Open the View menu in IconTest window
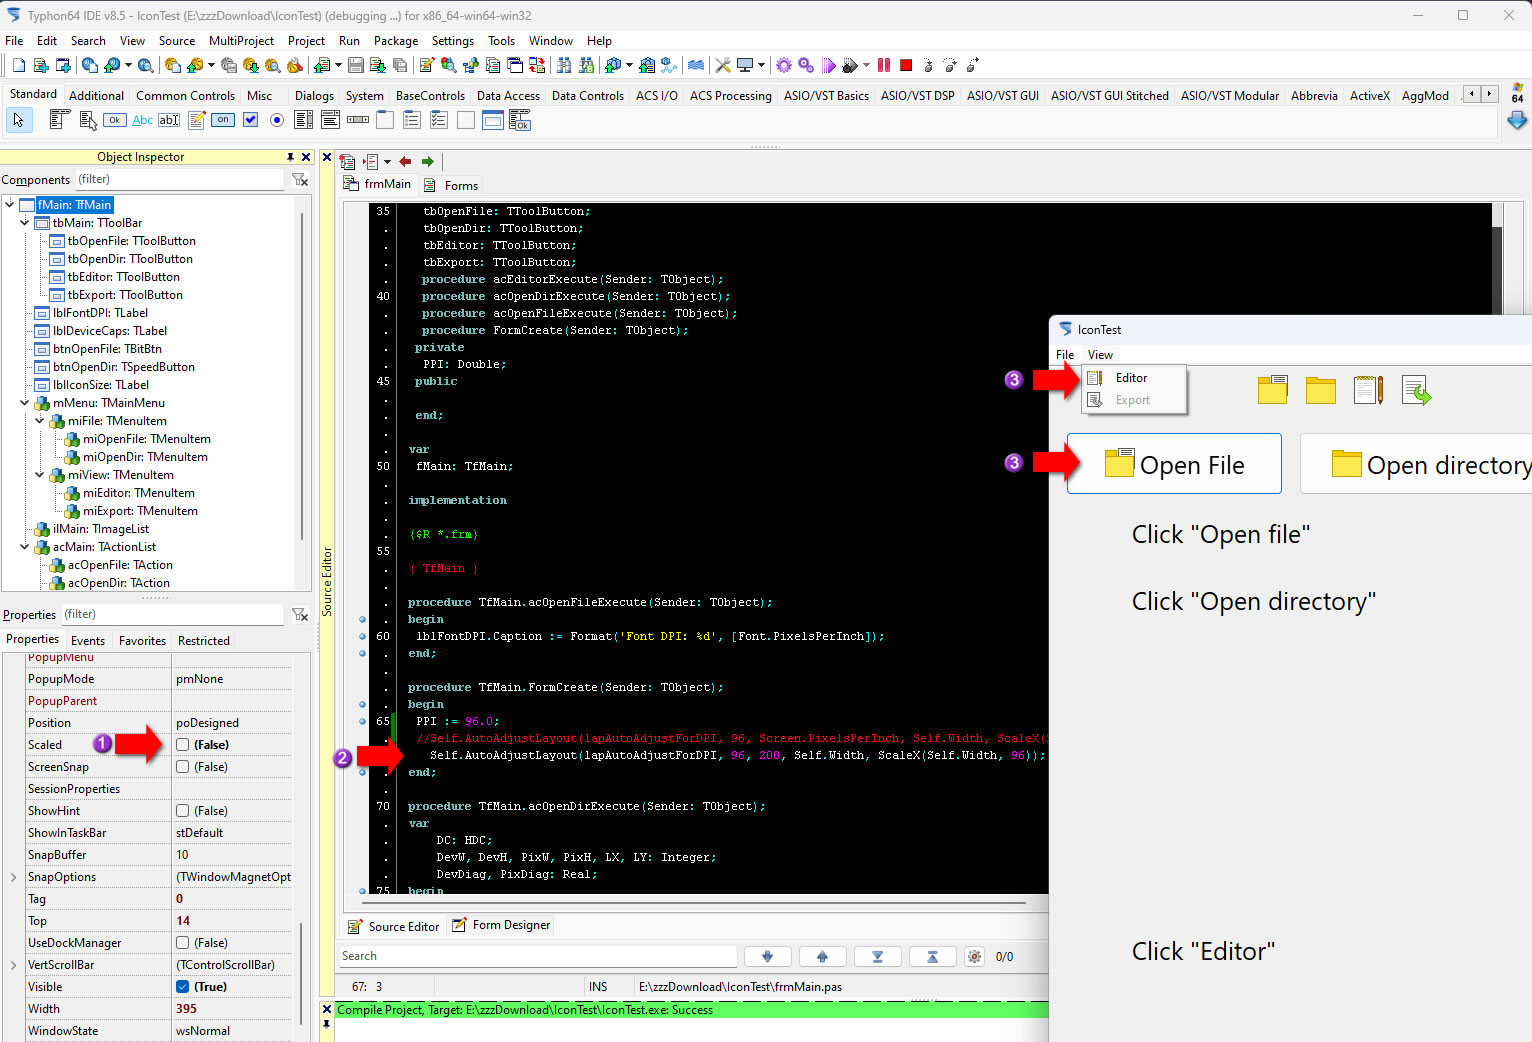The width and height of the screenshot is (1532, 1042). point(1100,355)
